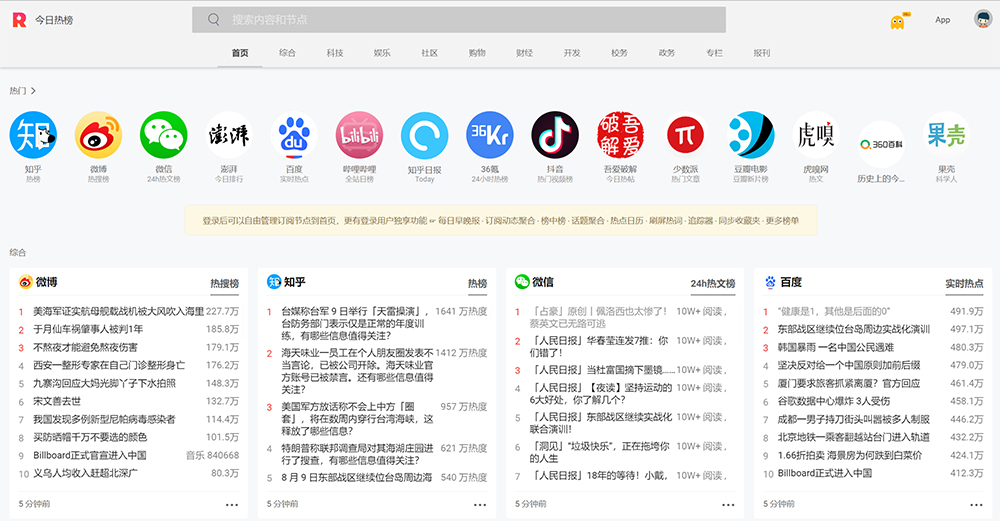This screenshot has height=521, width=1000.
Task: Open the more options dots on WeChat card
Action: [x=728, y=505]
